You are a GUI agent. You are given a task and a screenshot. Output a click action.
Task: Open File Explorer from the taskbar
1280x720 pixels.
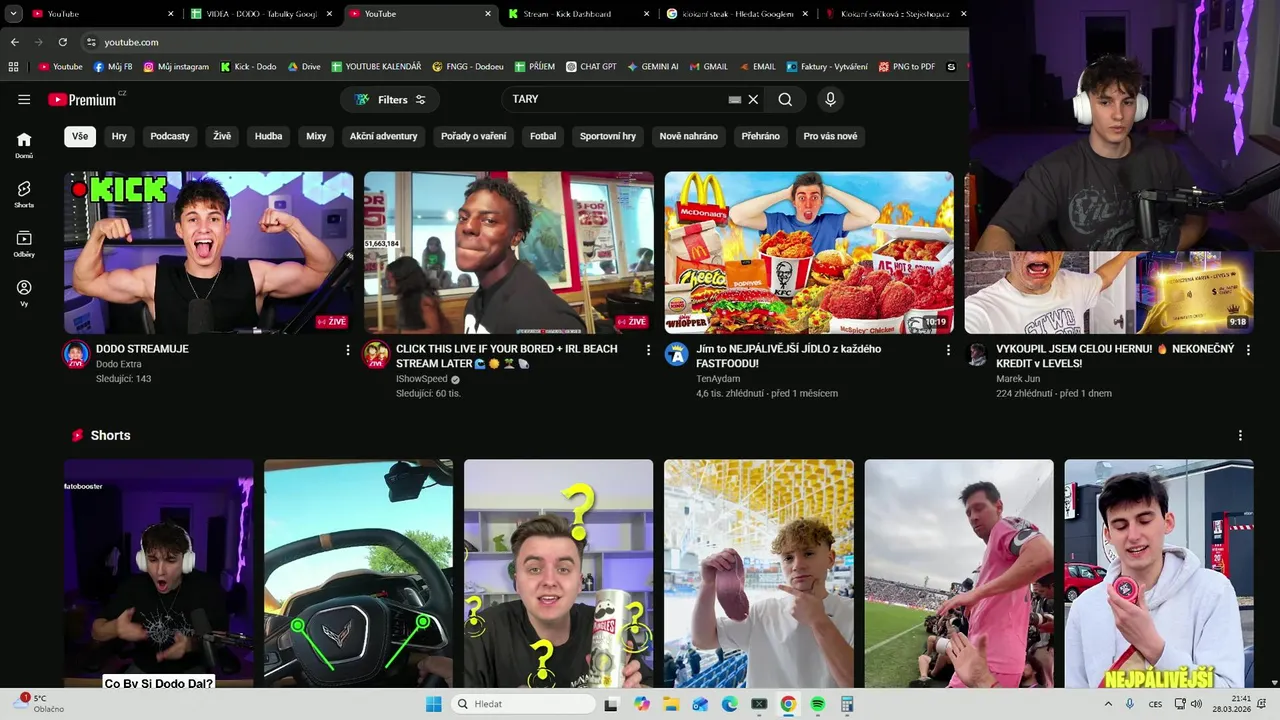pyautogui.click(x=671, y=704)
